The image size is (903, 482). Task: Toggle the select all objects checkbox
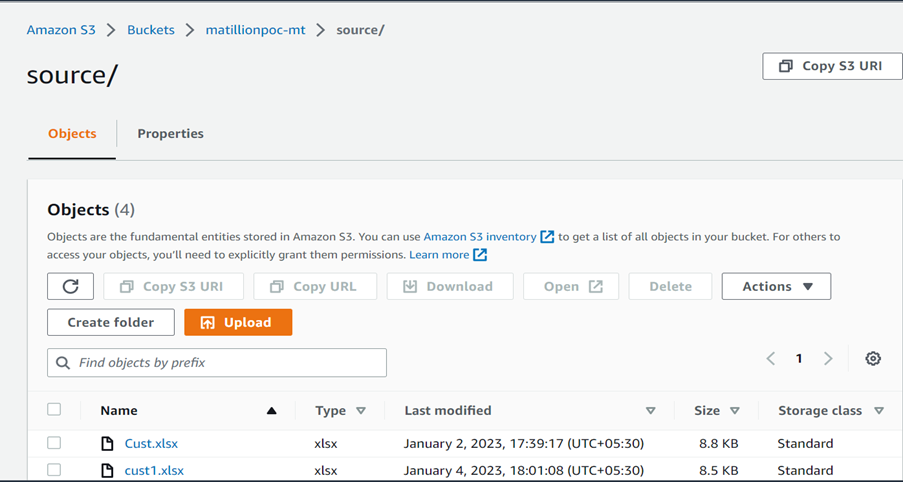pos(54,409)
